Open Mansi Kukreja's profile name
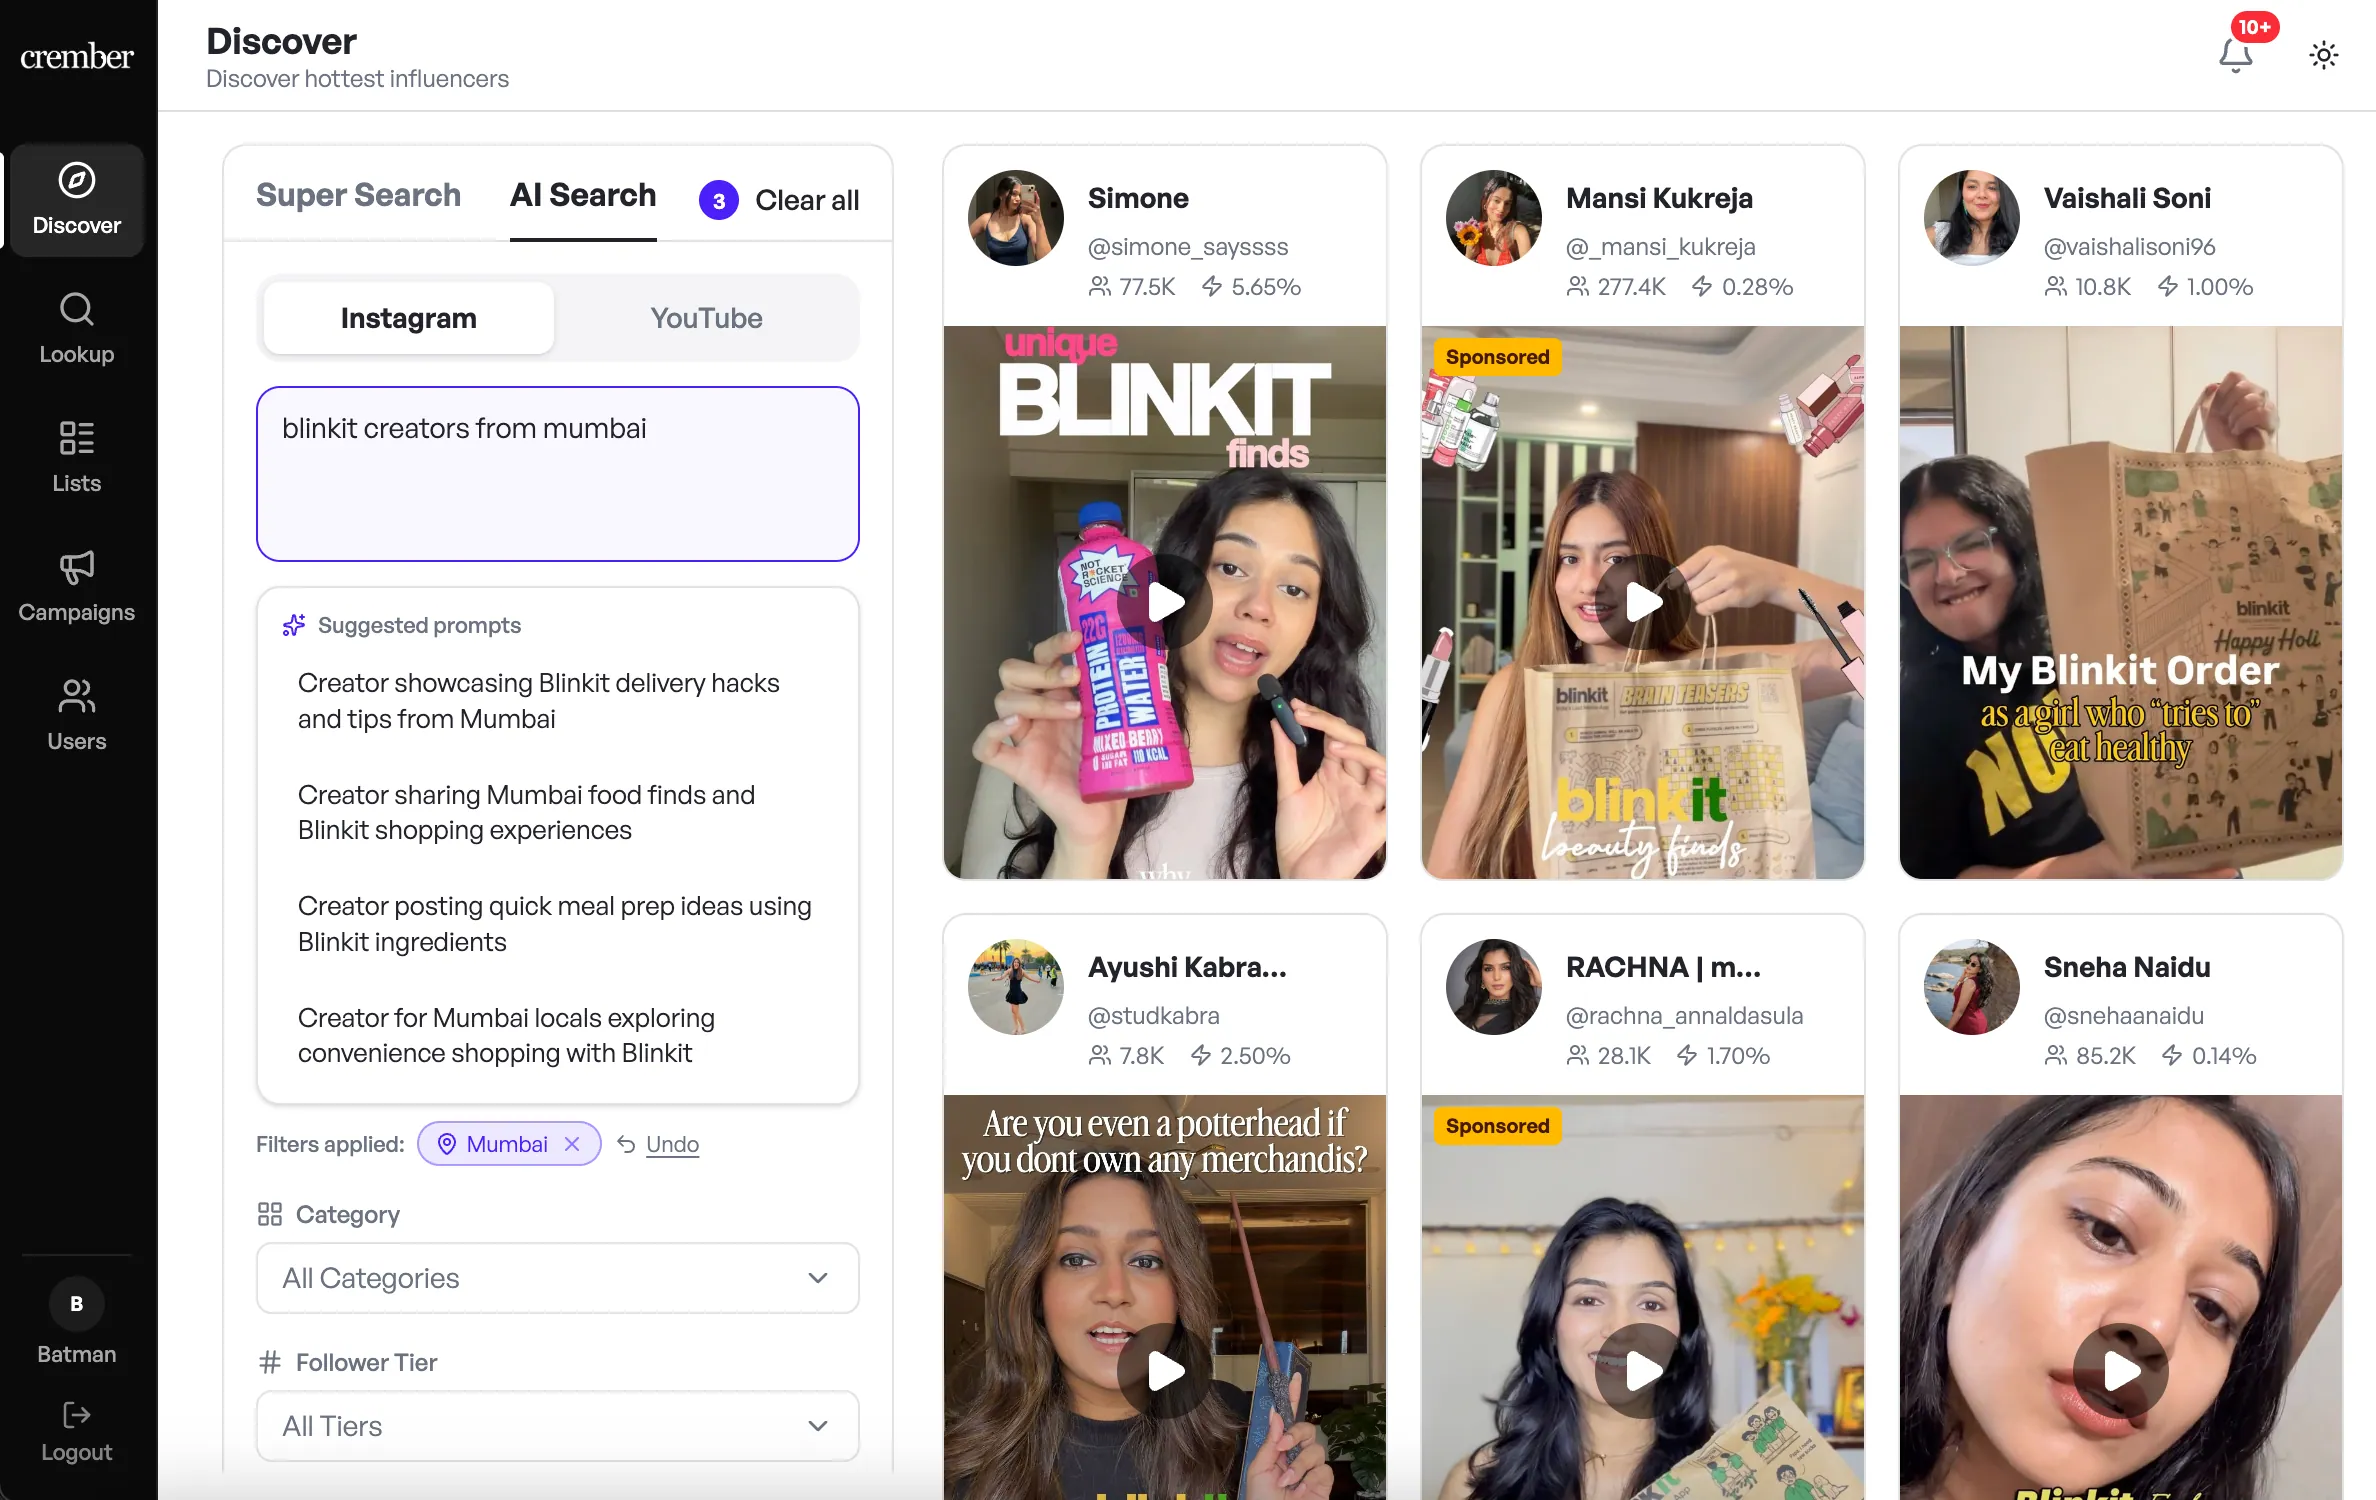This screenshot has width=2376, height=1500. (1659, 198)
